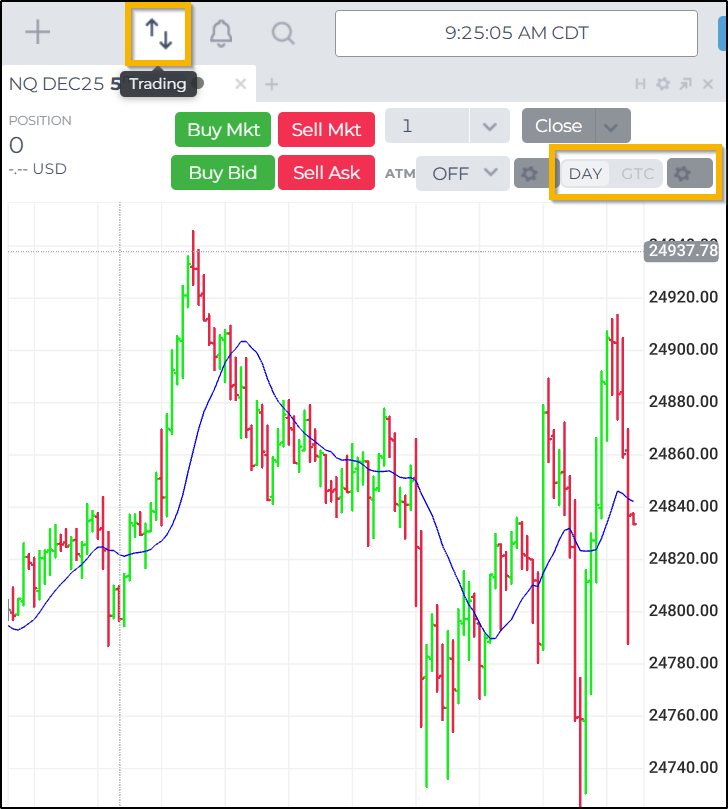Image resolution: width=728 pixels, height=809 pixels.
Task: Expand the Close button dropdown arrow
Action: click(612, 126)
